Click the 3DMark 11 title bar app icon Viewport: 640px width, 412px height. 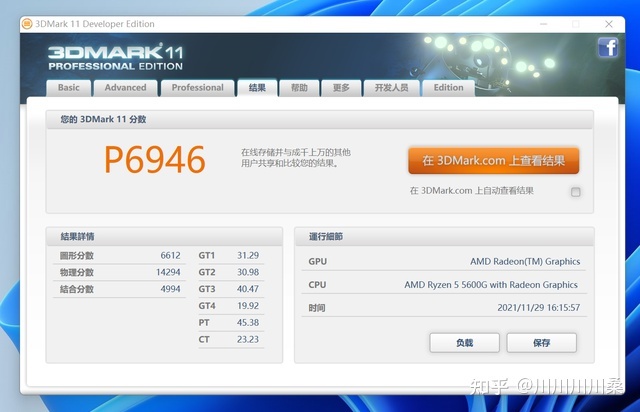(27, 24)
